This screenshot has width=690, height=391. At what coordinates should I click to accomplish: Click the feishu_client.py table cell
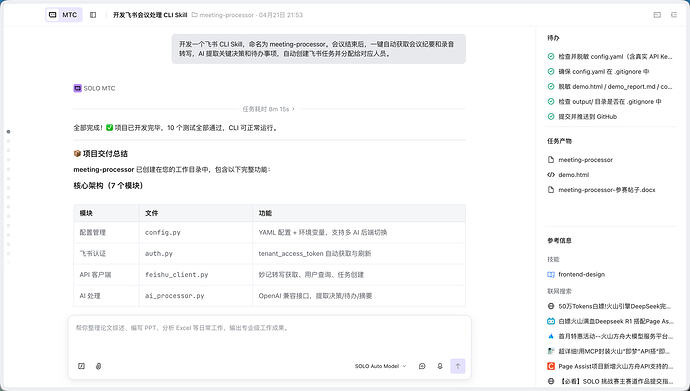195,274
